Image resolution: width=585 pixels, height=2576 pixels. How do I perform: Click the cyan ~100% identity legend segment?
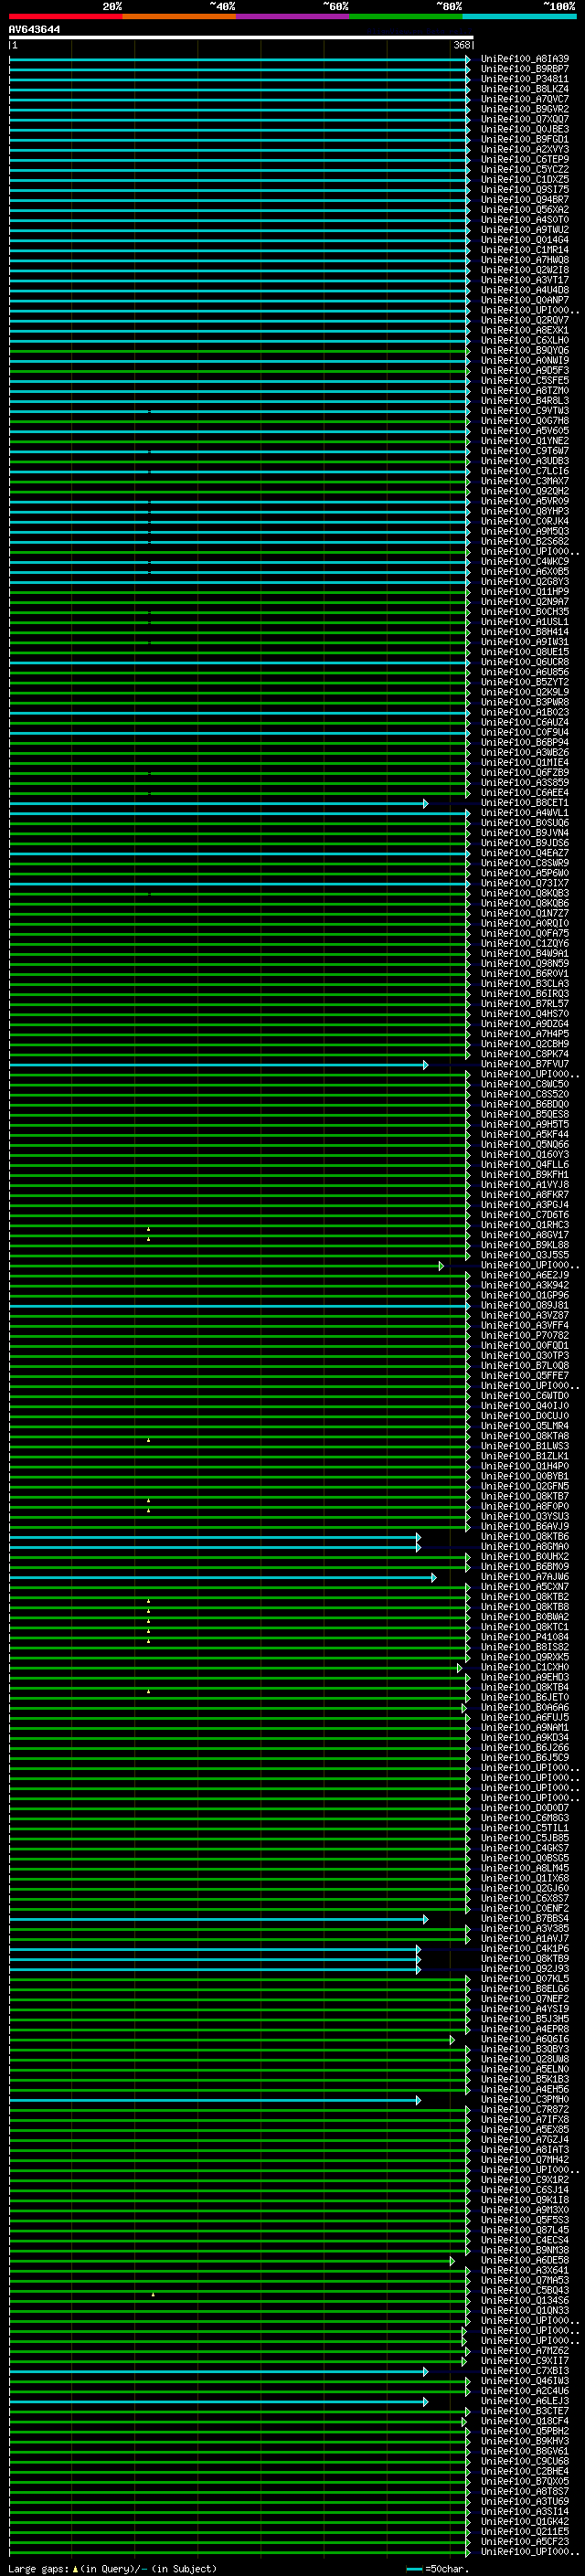(x=519, y=16)
